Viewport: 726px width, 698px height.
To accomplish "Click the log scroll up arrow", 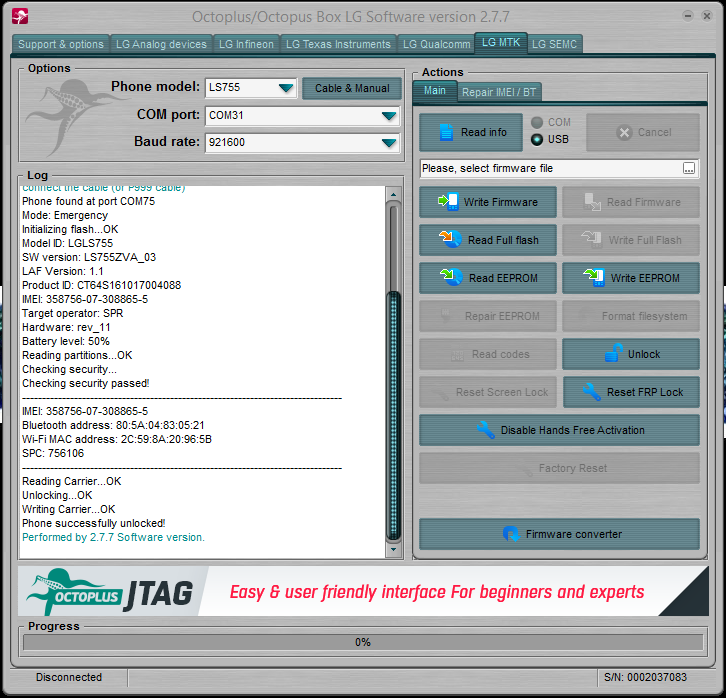I will click(x=394, y=194).
